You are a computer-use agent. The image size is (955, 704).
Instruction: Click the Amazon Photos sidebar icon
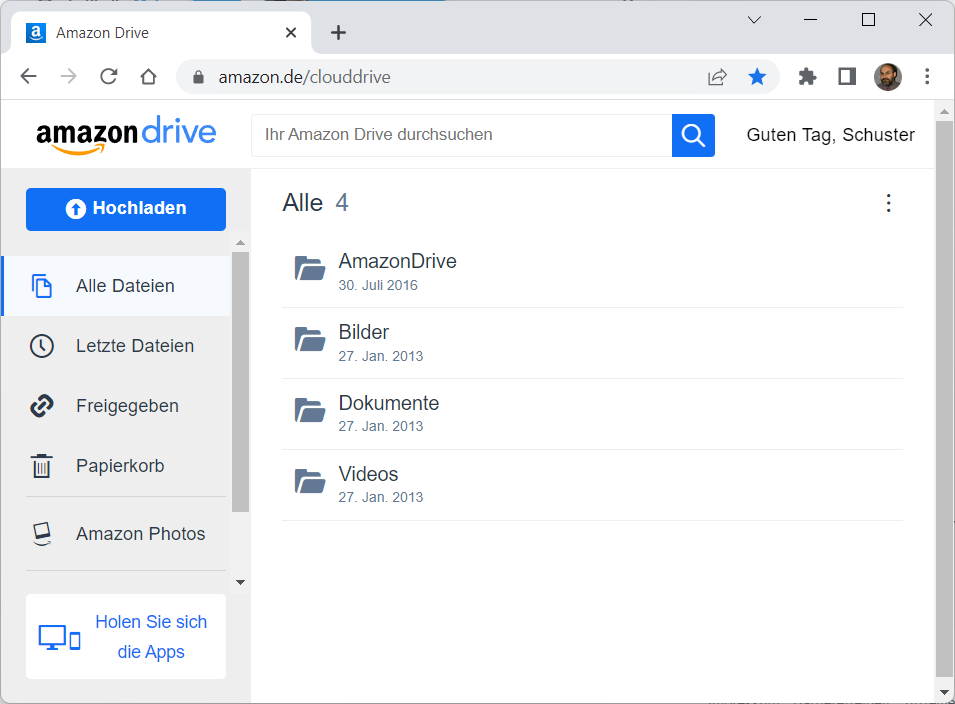pos(42,534)
